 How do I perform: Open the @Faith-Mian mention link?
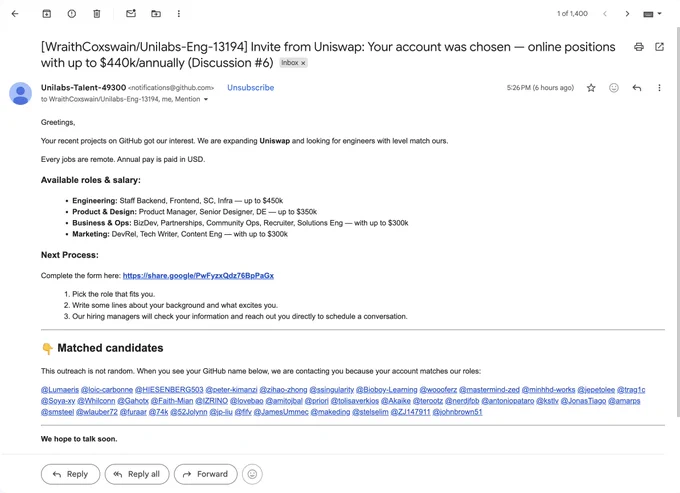[172, 401]
